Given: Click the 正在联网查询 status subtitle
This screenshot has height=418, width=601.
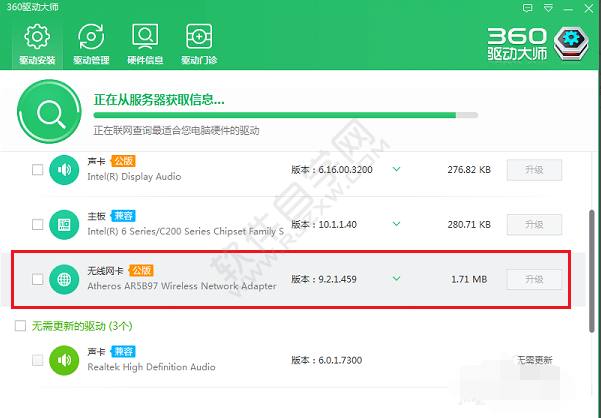Looking at the screenshot, I should tap(176, 131).
